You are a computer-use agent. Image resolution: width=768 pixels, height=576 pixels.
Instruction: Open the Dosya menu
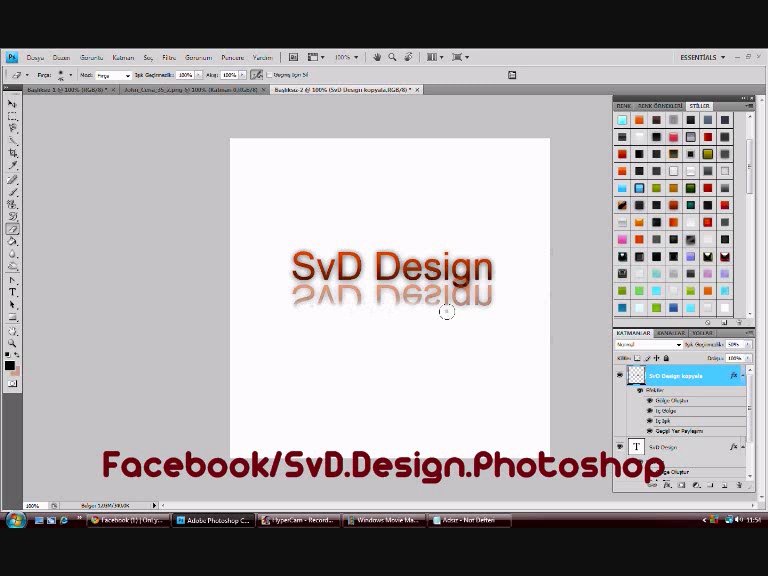coord(35,58)
